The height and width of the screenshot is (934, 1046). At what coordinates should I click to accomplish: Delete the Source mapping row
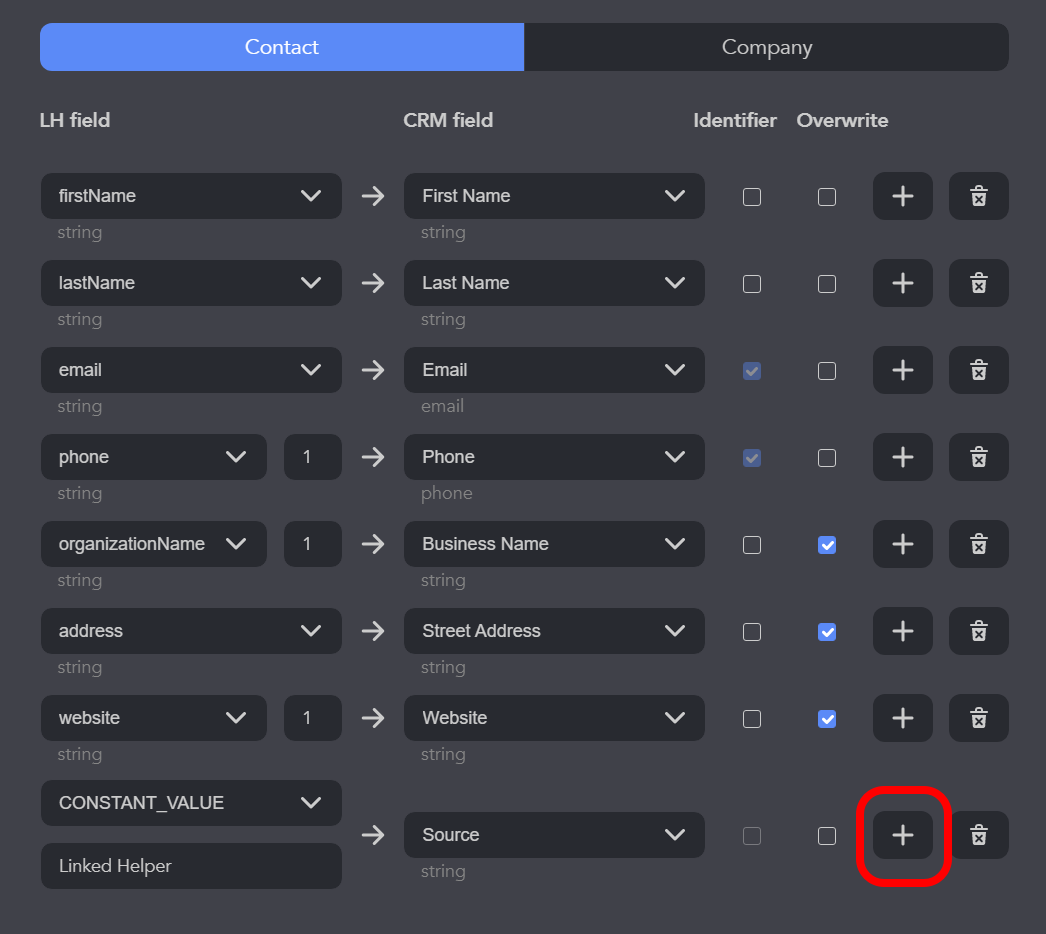(979, 835)
